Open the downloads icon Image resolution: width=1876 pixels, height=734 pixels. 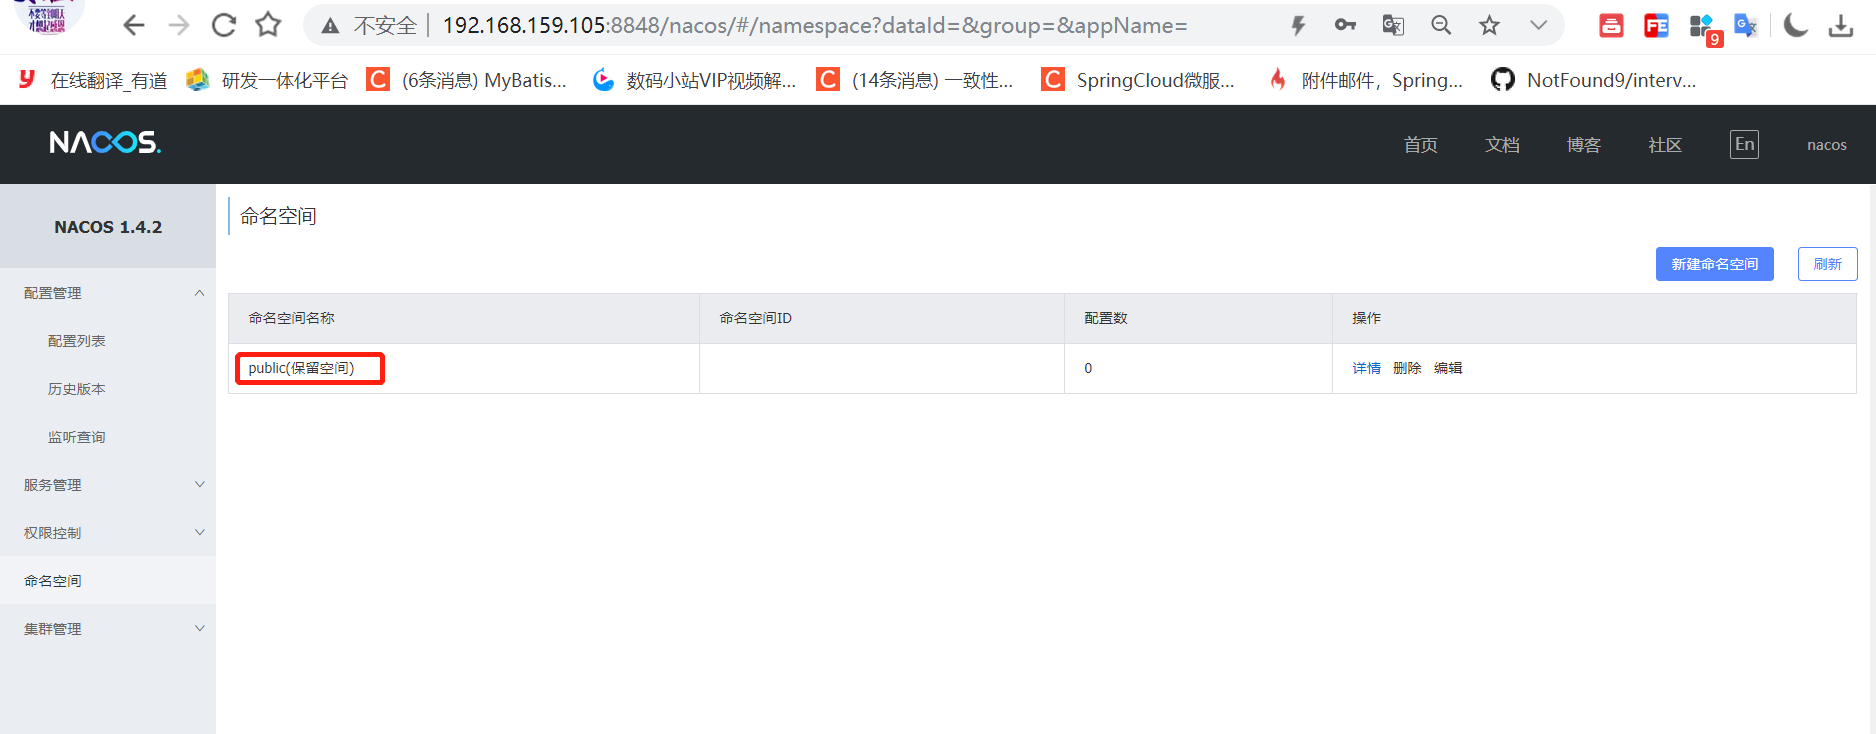pos(1841,25)
